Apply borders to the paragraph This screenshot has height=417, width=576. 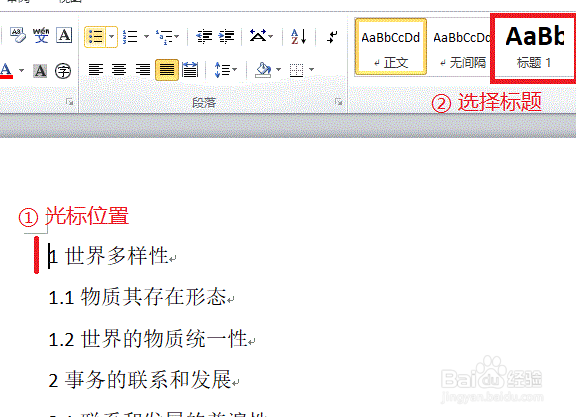(296, 70)
